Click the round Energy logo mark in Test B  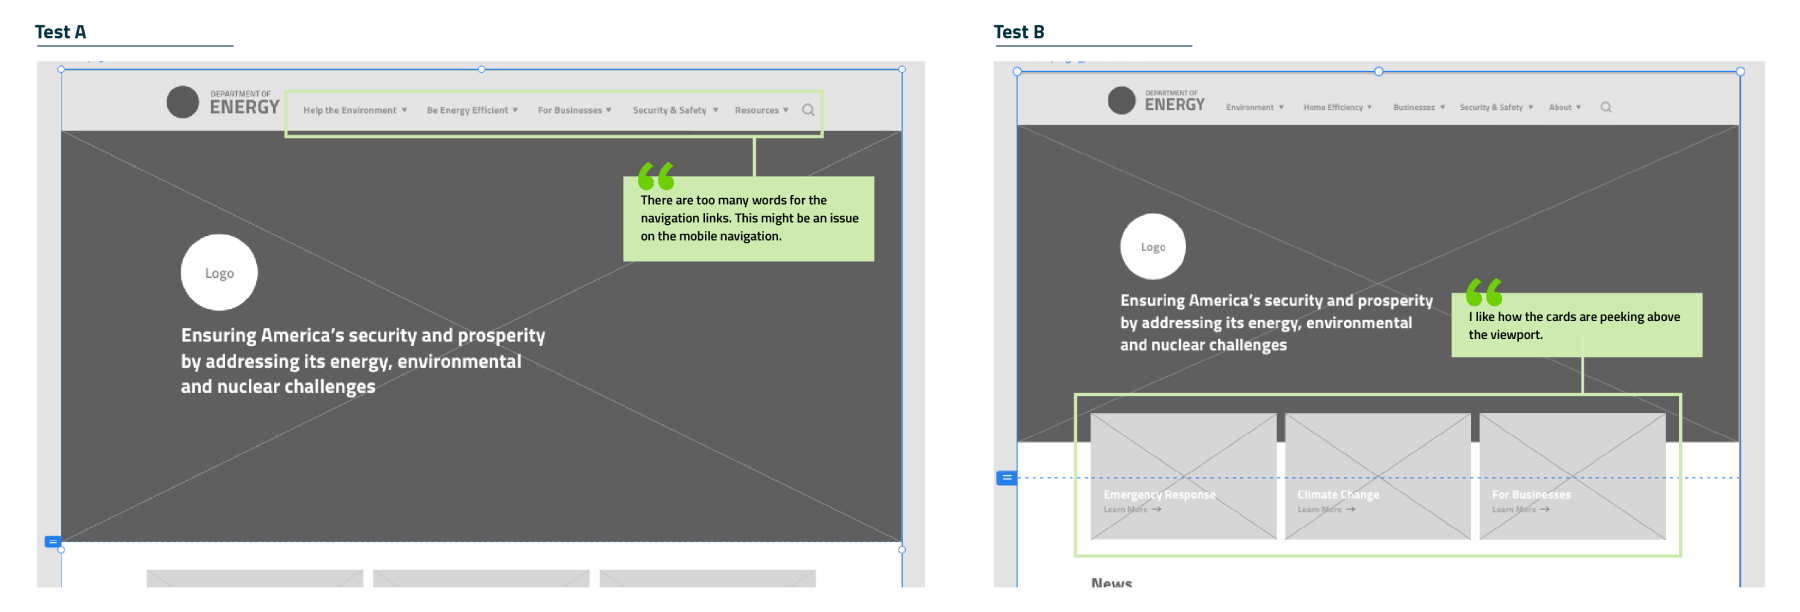tap(1122, 100)
